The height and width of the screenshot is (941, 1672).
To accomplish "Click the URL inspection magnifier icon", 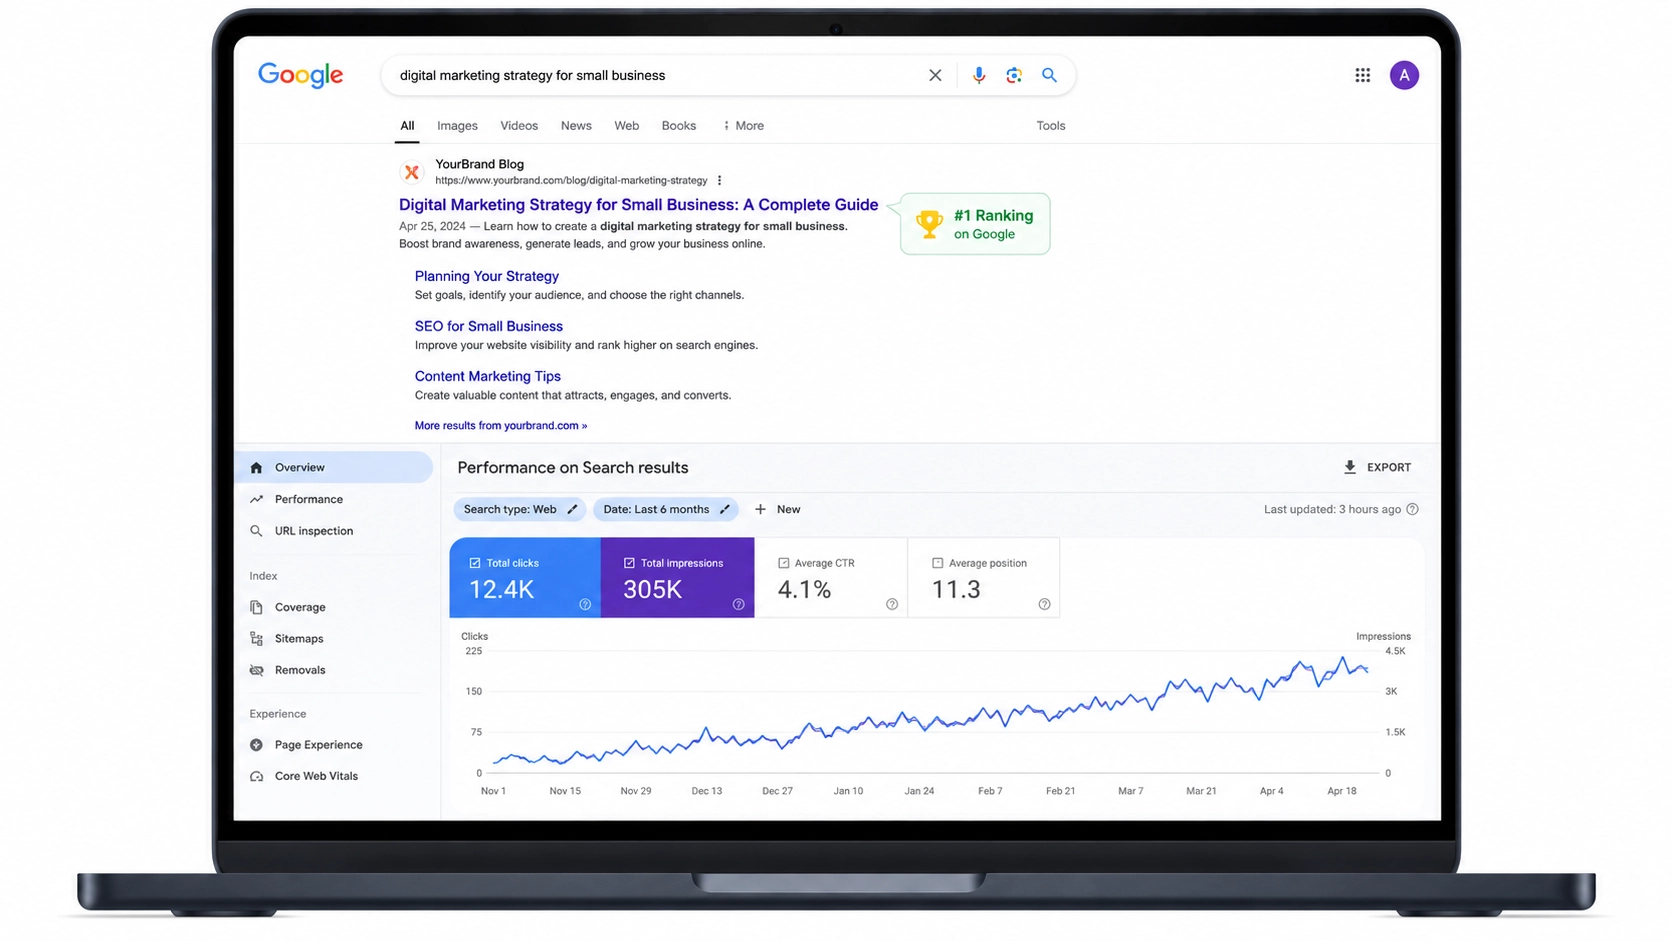I will [257, 531].
